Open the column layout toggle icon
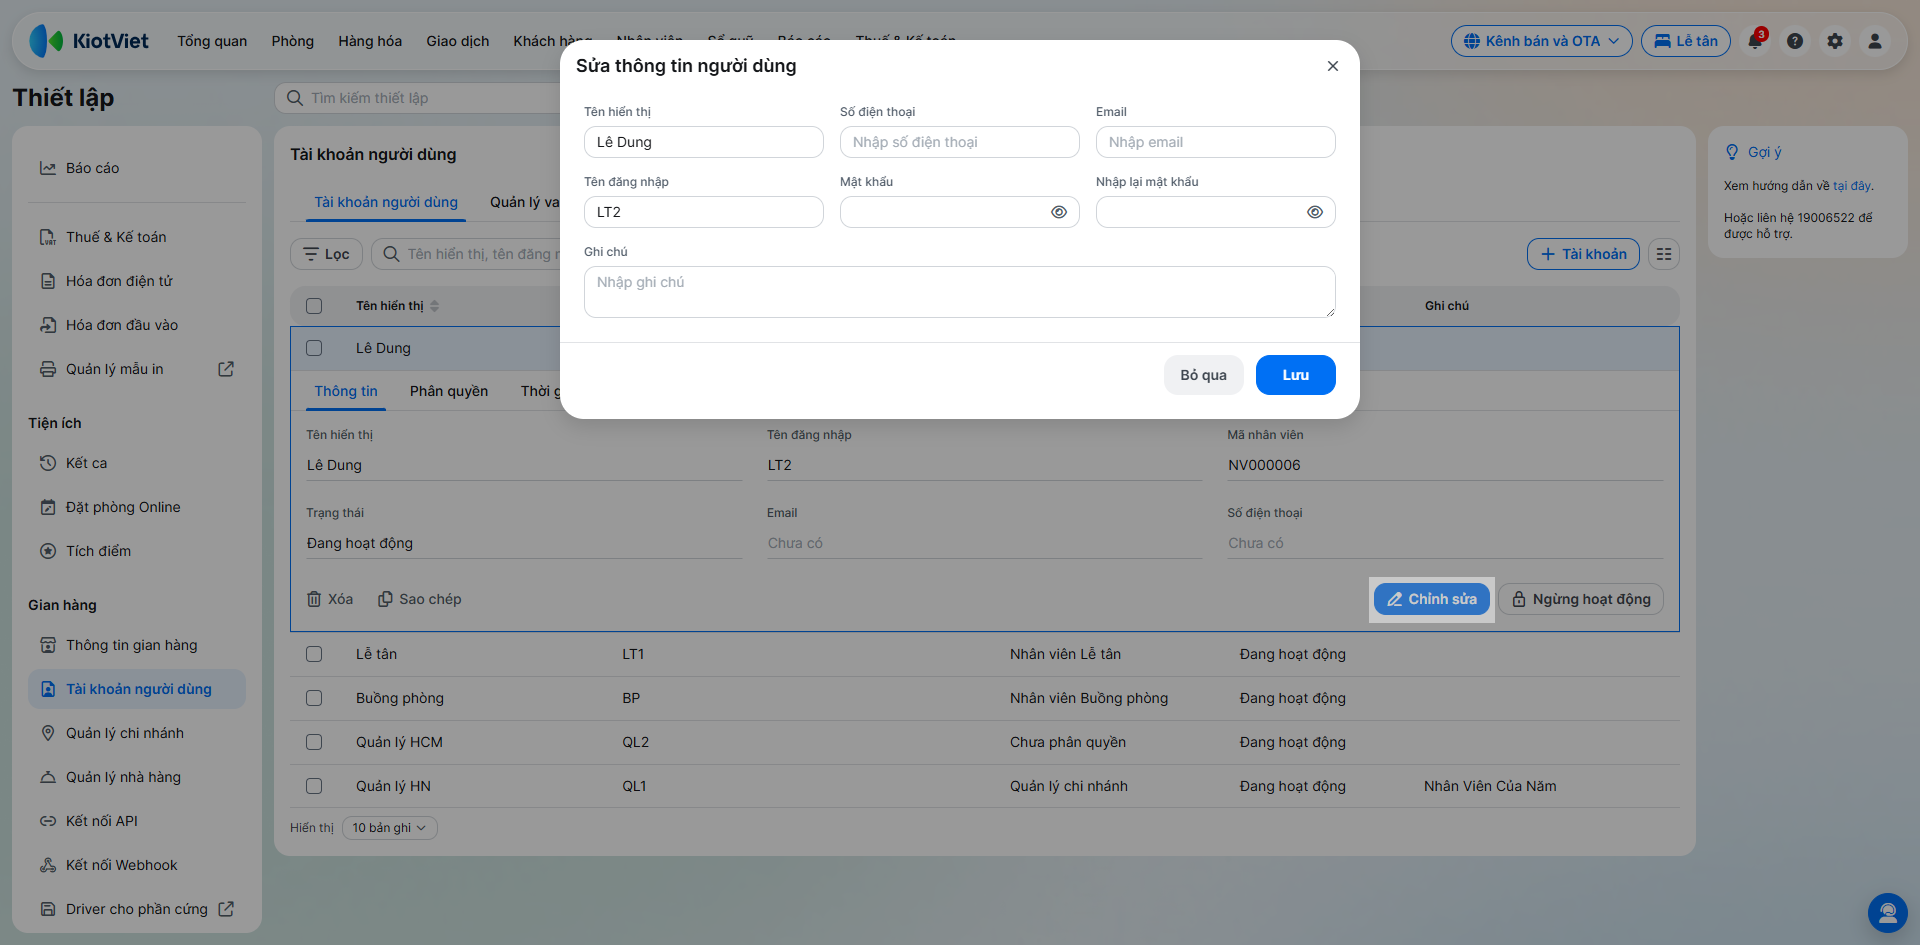The image size is (1920, 945). pos(1664,254)
